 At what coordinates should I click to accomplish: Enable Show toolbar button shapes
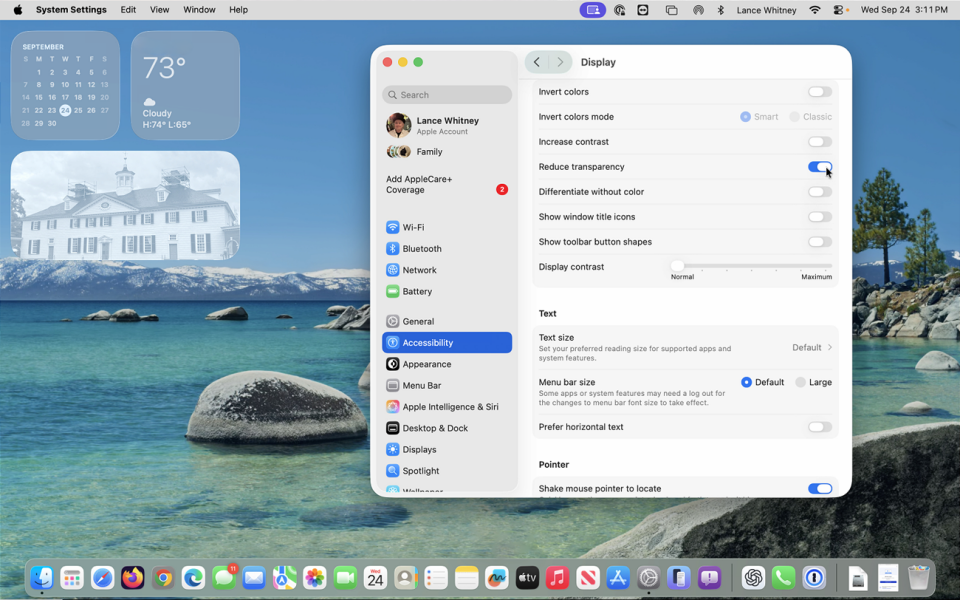[819, 242]
